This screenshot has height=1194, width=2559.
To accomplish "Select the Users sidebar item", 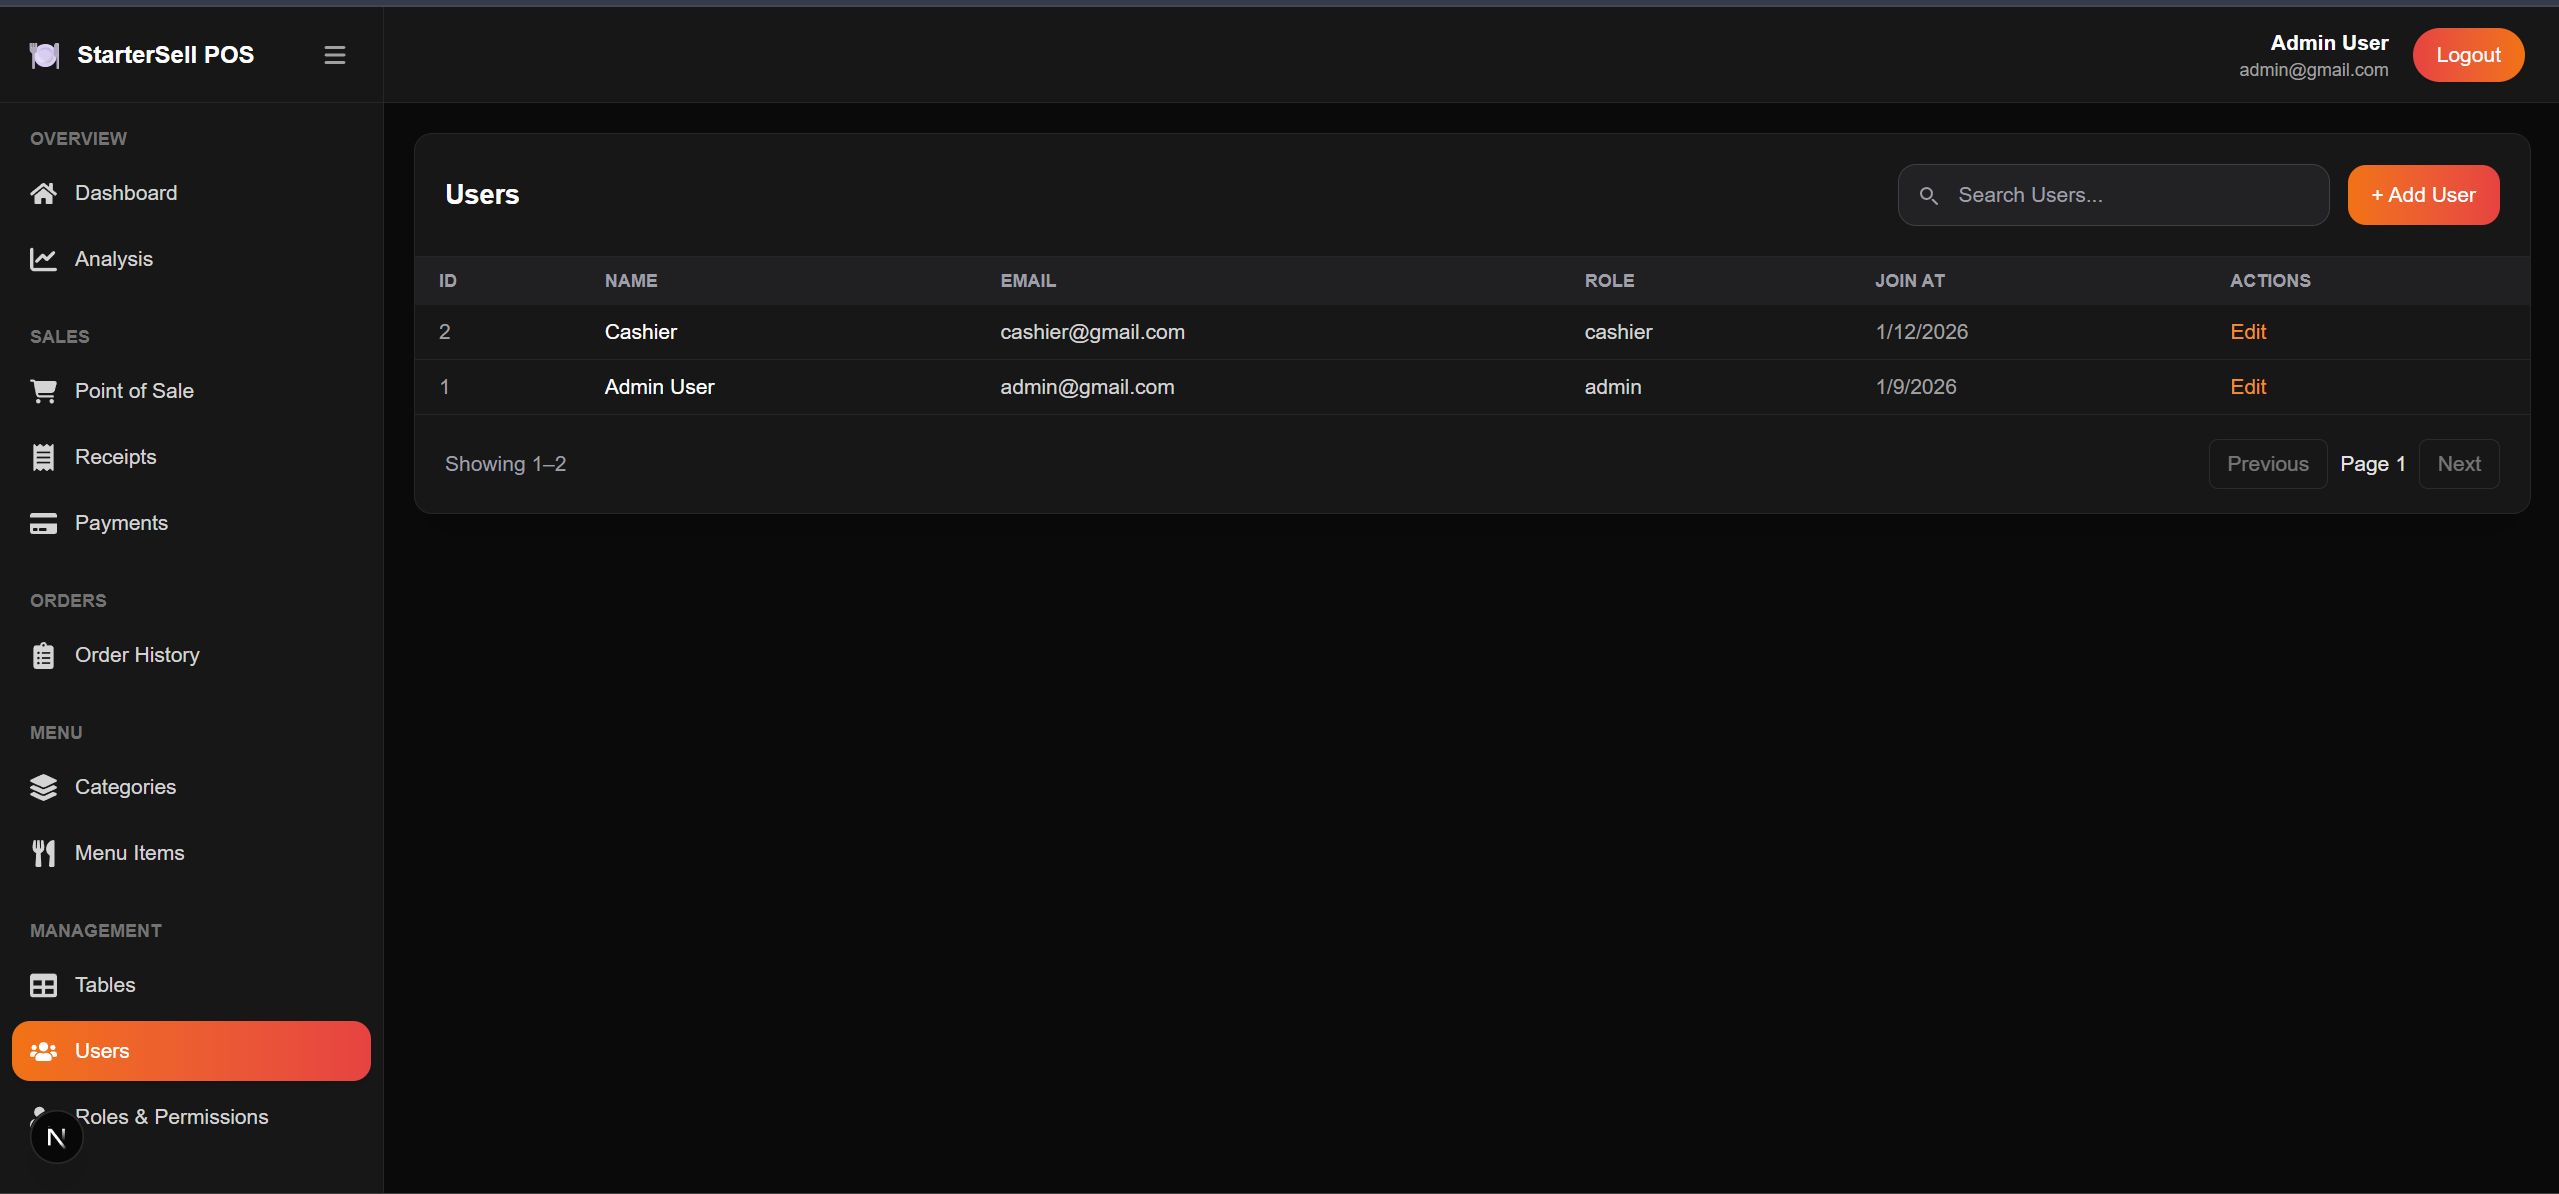I will (x=190, y=1051).
